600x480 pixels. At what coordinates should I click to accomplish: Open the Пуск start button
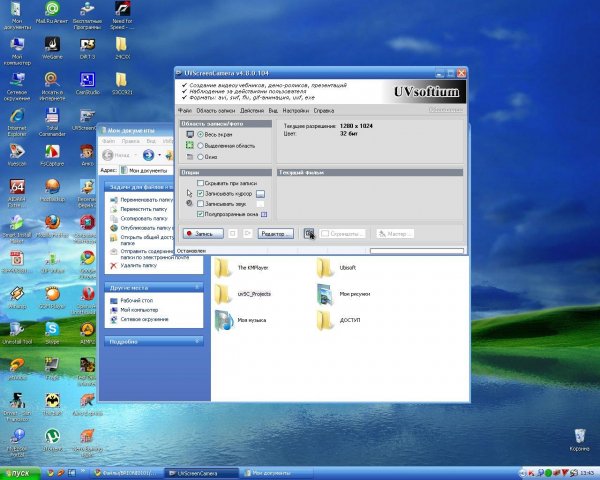coord(20,473)
